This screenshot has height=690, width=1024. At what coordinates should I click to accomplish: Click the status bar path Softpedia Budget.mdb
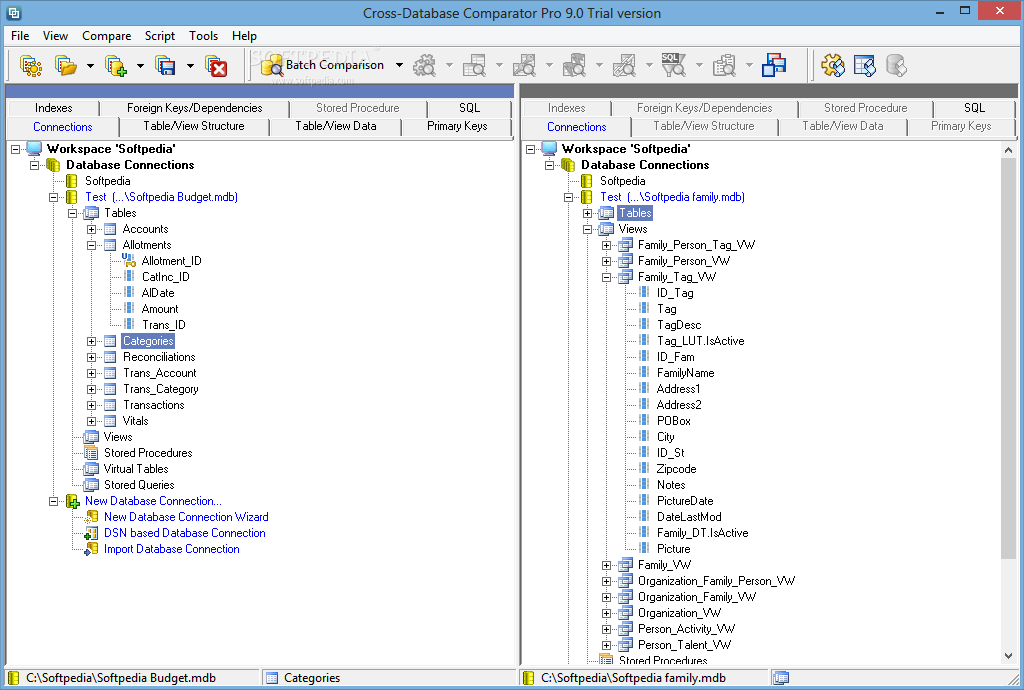tap(121, 678)
